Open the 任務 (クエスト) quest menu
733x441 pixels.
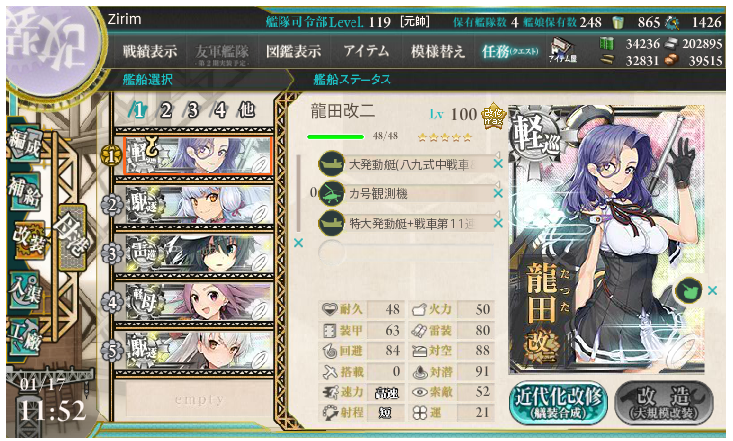click(510, 51)
